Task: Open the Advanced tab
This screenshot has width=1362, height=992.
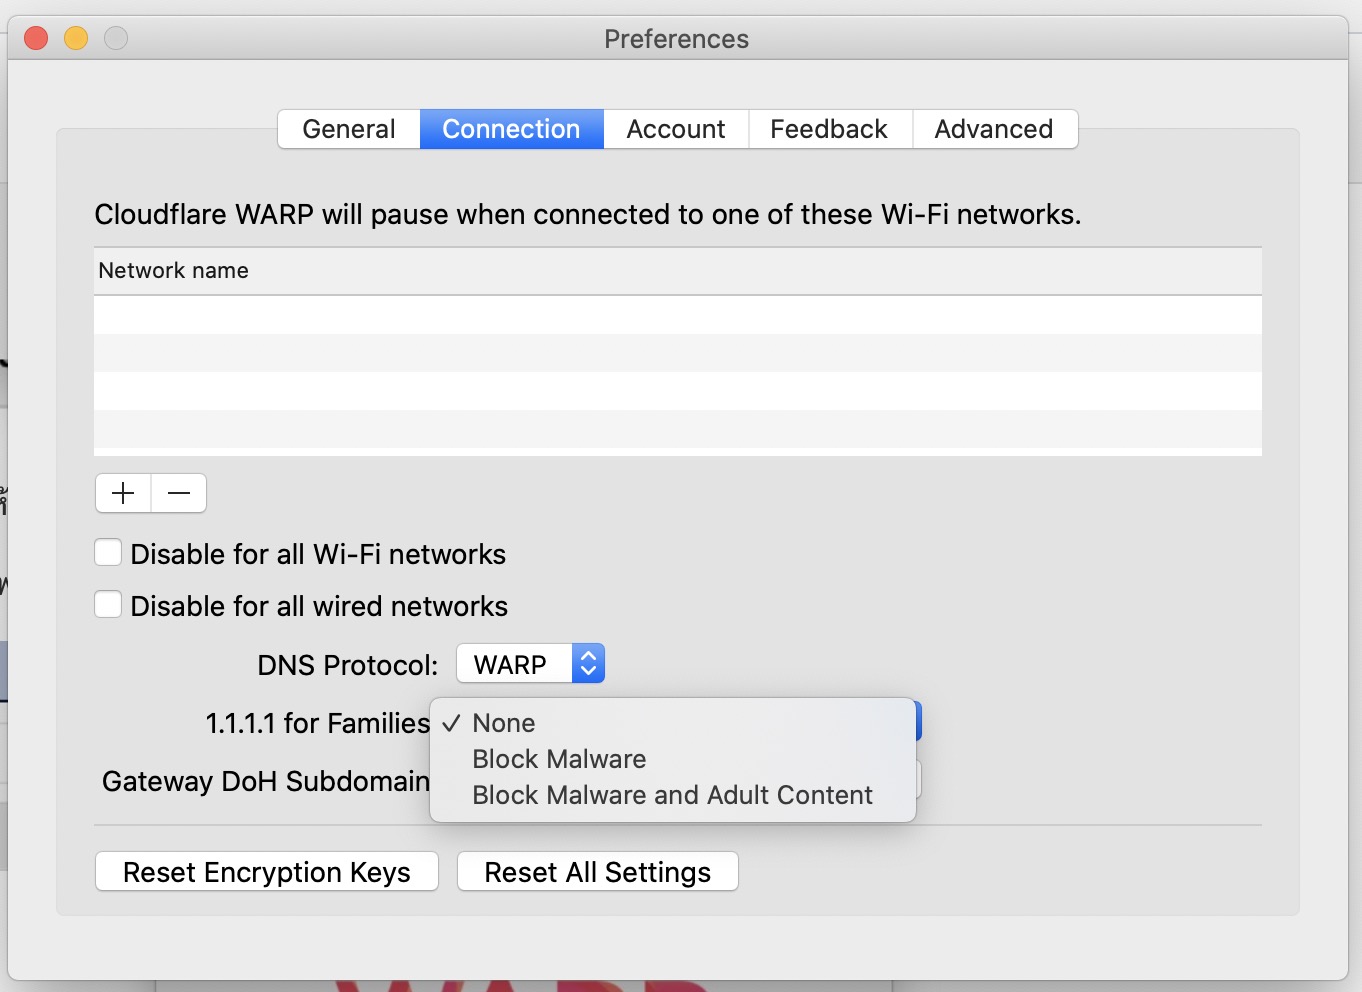Action: (x=994, y=129)
